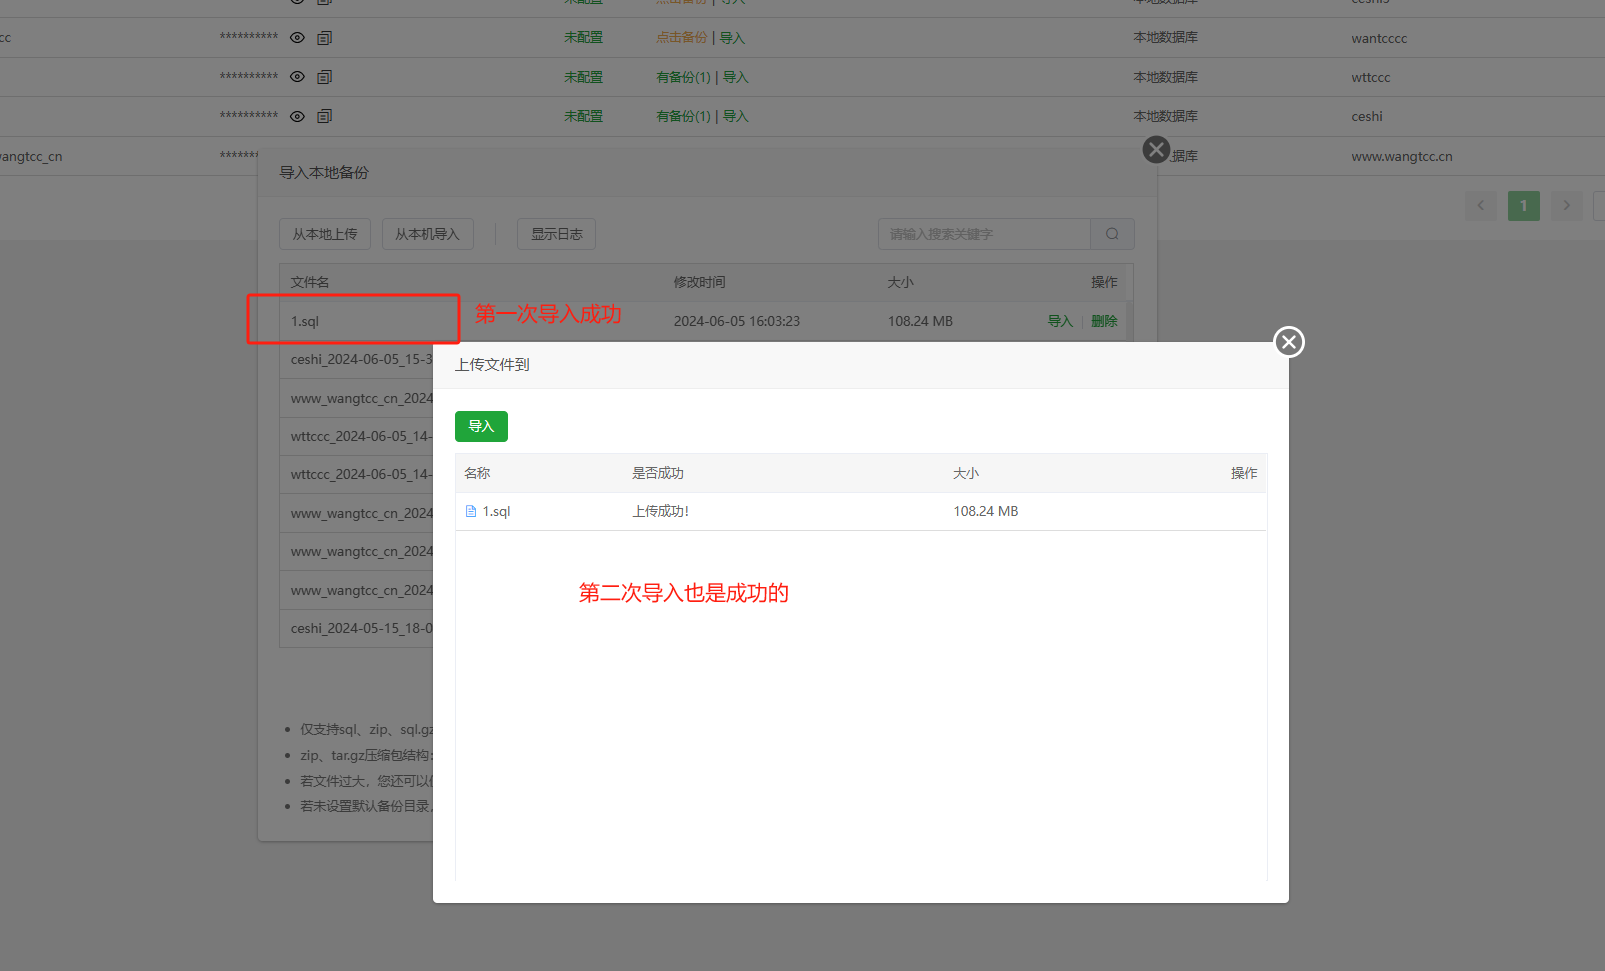
Task: Open 有备份(1) in the ceshi row
Action: tap(683, 116)
